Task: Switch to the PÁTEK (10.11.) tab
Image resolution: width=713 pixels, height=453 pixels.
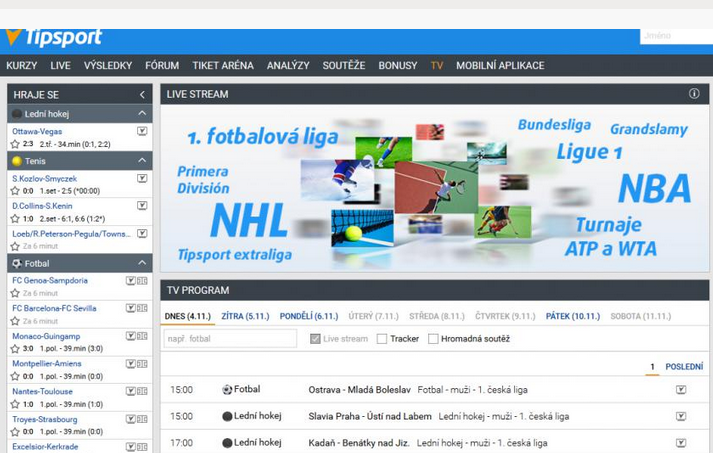Action: pyautogui.click(x=573, y=316)
